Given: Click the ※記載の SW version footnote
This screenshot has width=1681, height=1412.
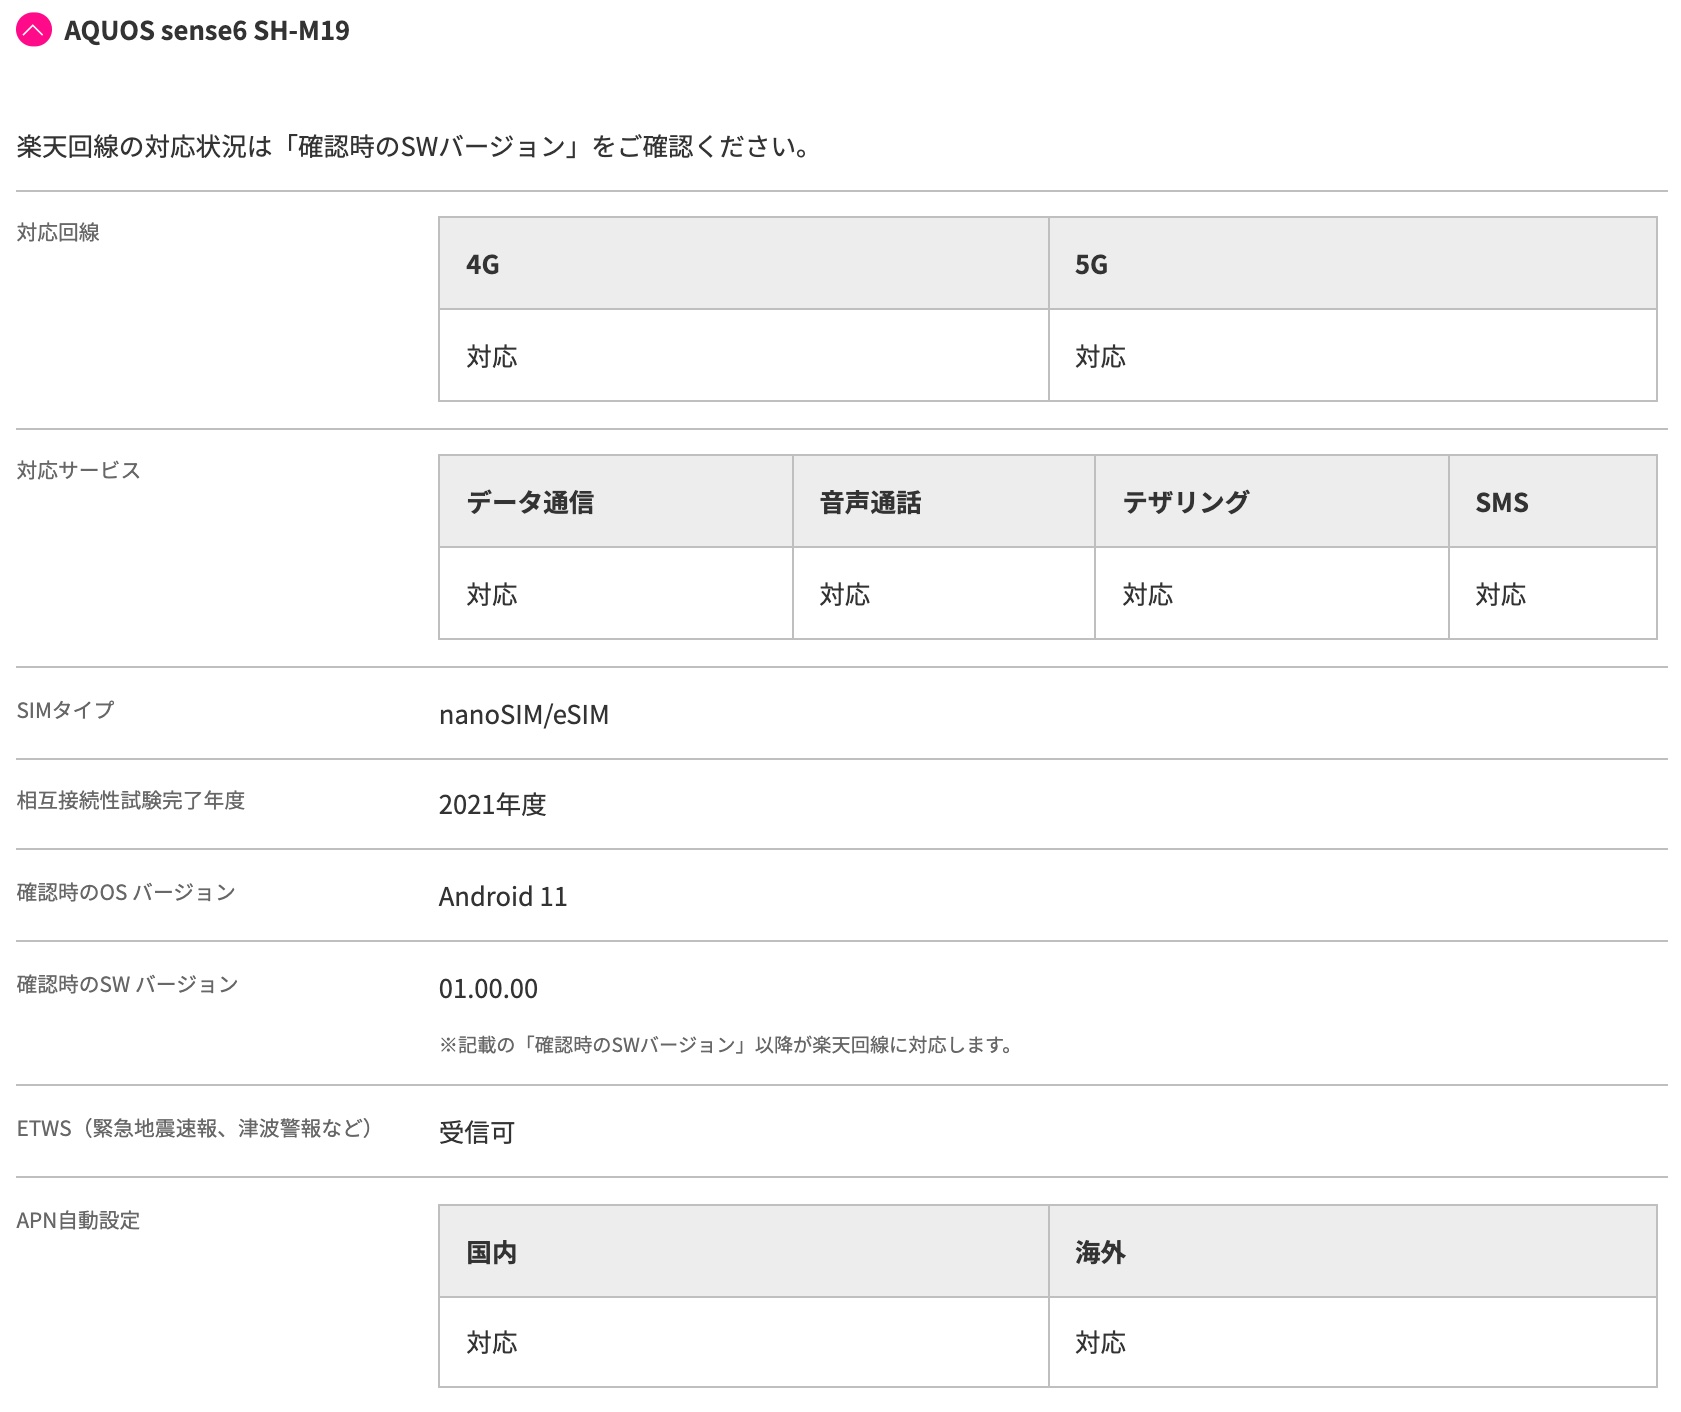Looking at the screenshot, I should [727, 1045].
